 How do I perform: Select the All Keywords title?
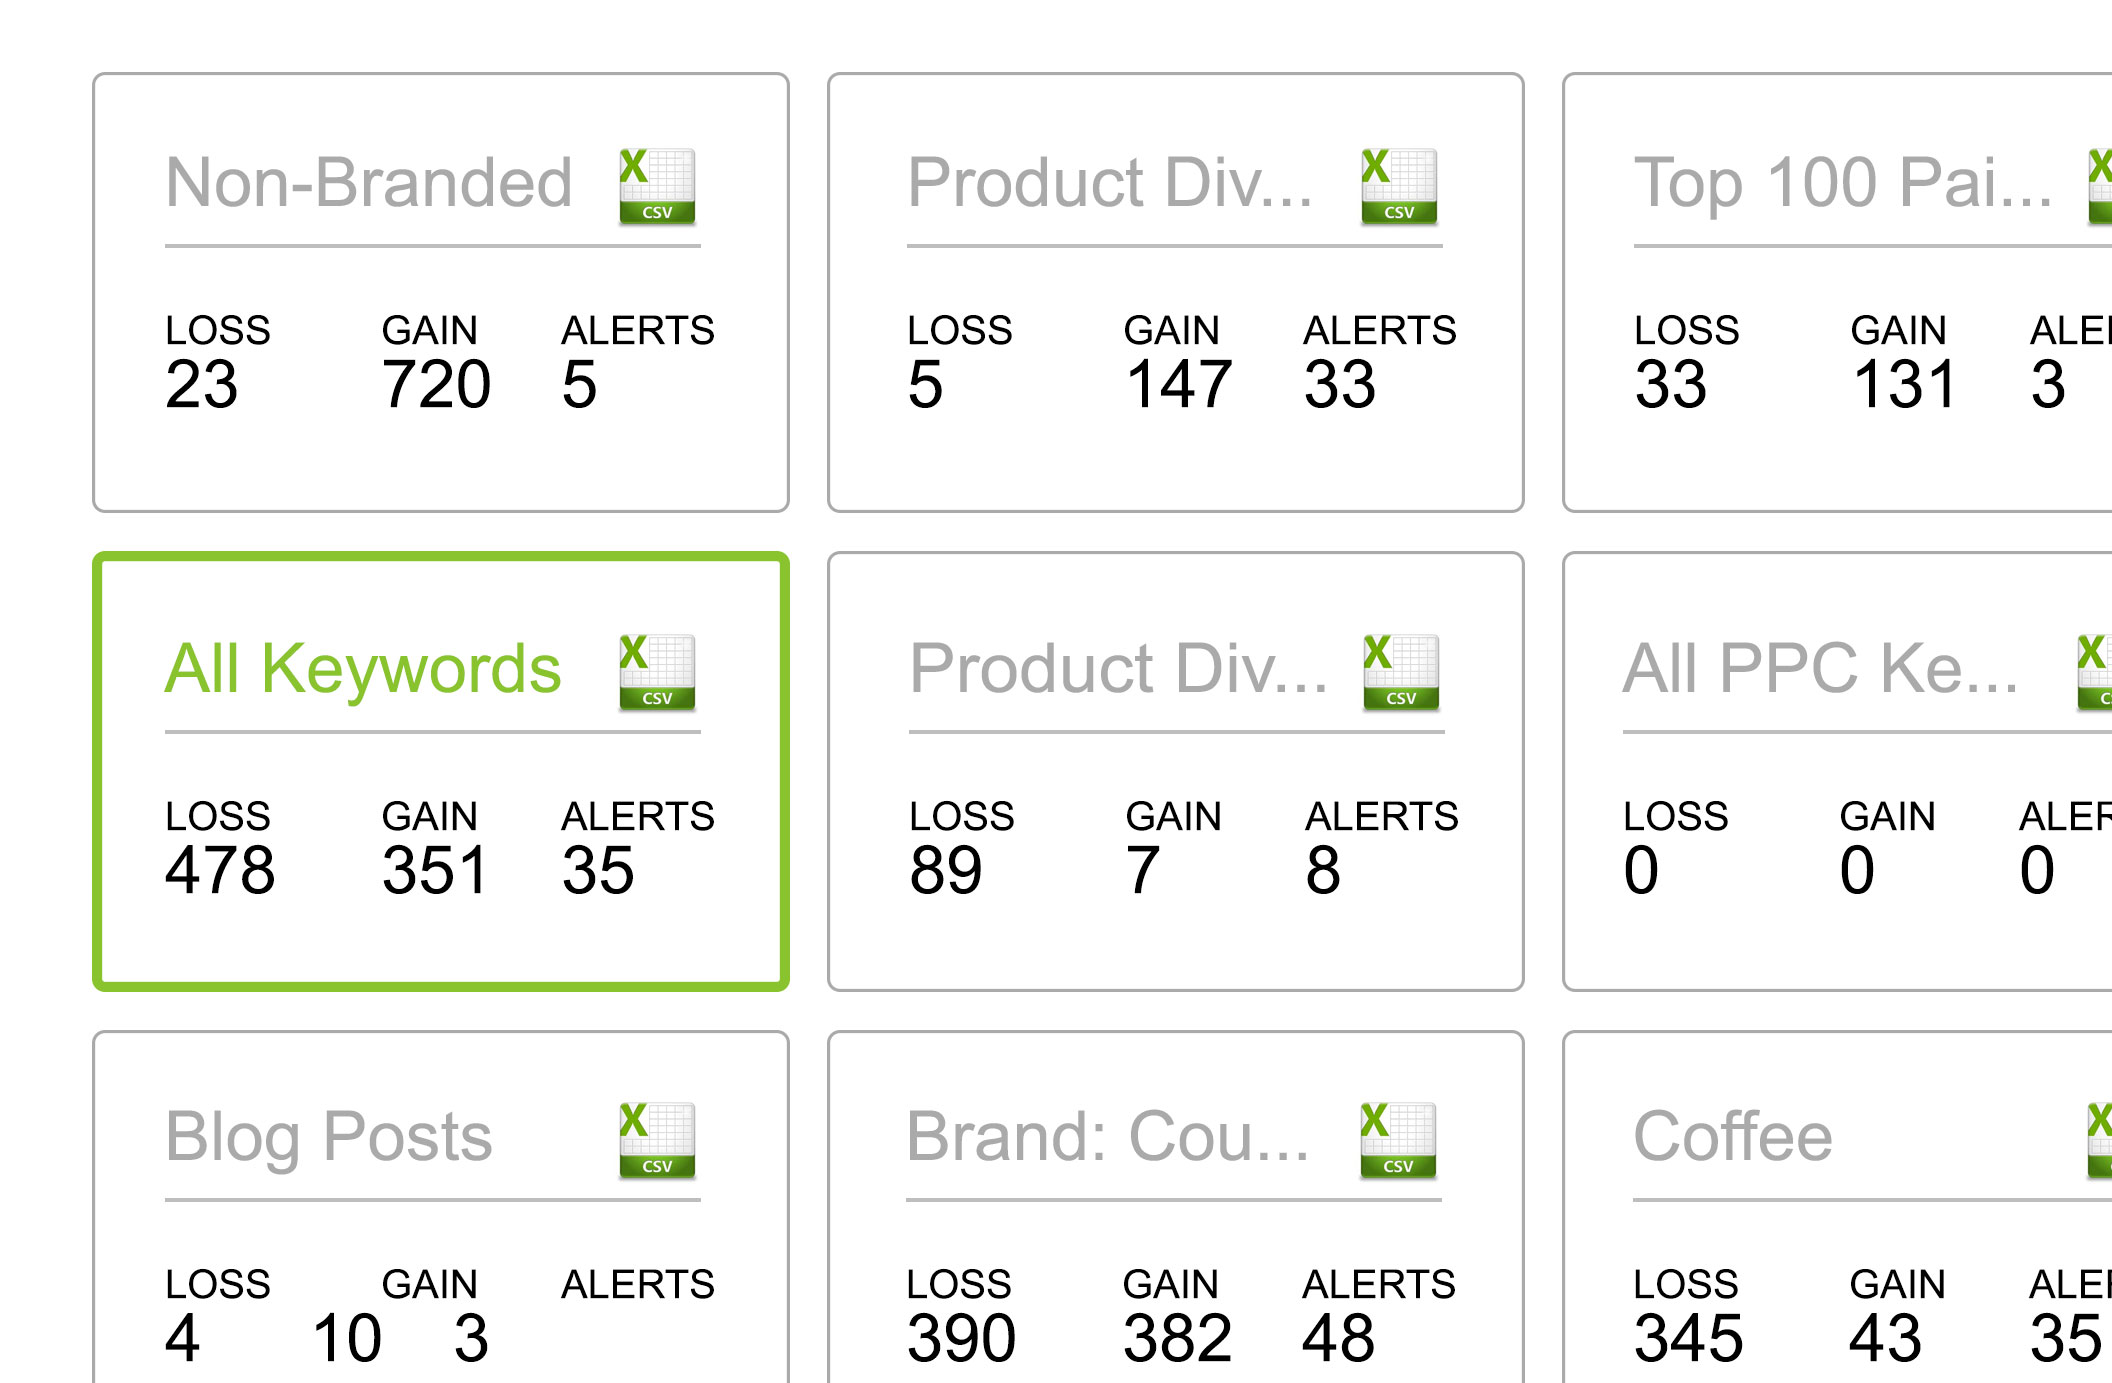[363, 669]
